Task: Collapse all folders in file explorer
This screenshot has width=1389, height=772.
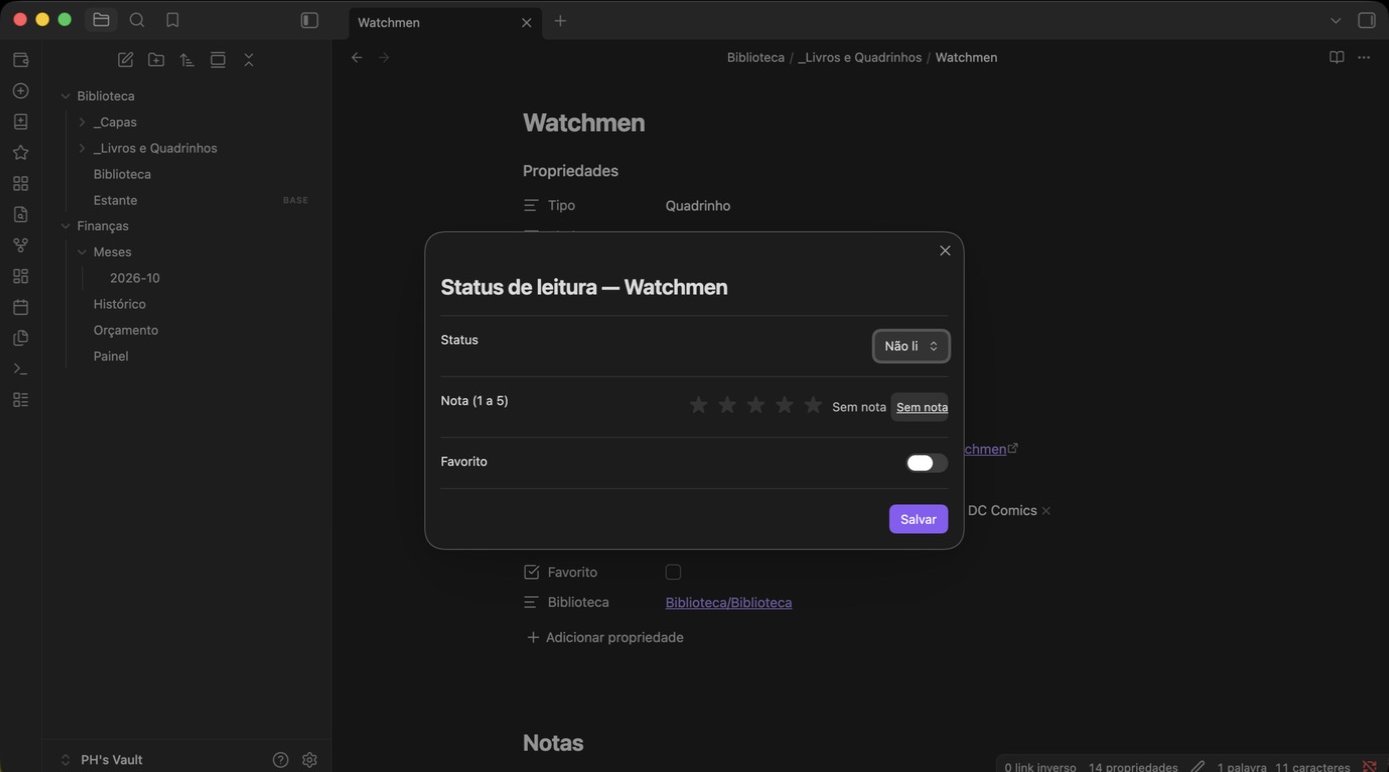Action: click(249, 60)
